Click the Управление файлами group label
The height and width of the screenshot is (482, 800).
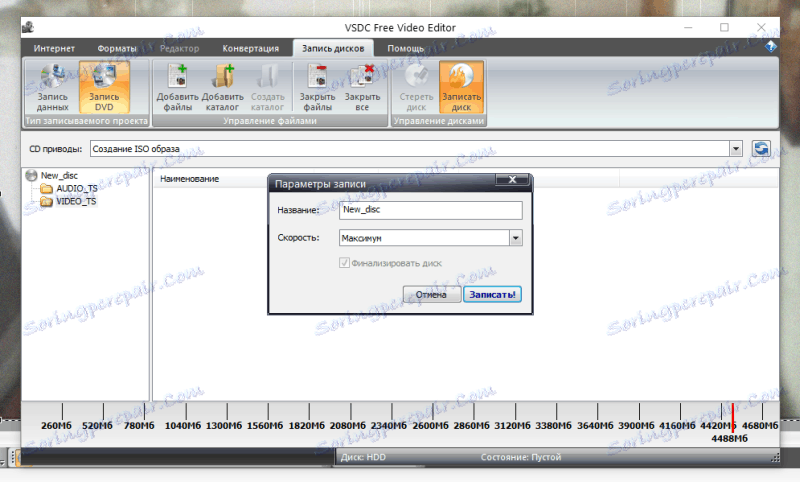coord(270,121)
